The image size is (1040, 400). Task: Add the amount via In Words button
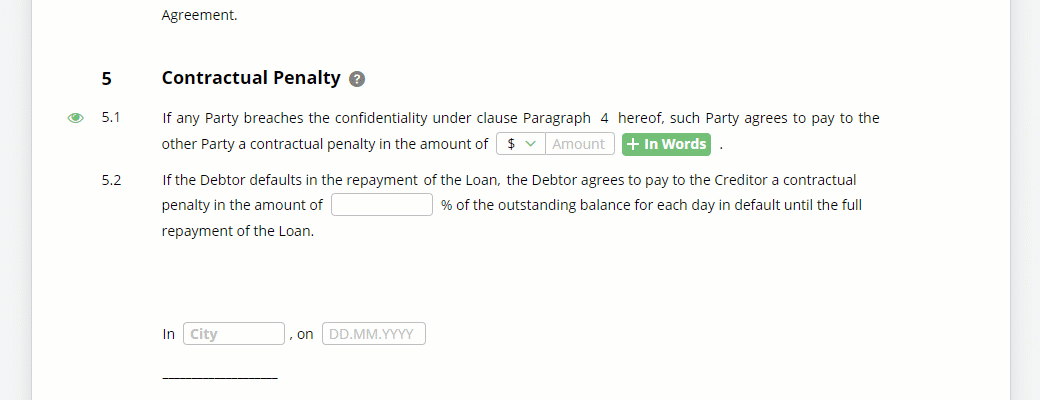(x=666, y=144)
